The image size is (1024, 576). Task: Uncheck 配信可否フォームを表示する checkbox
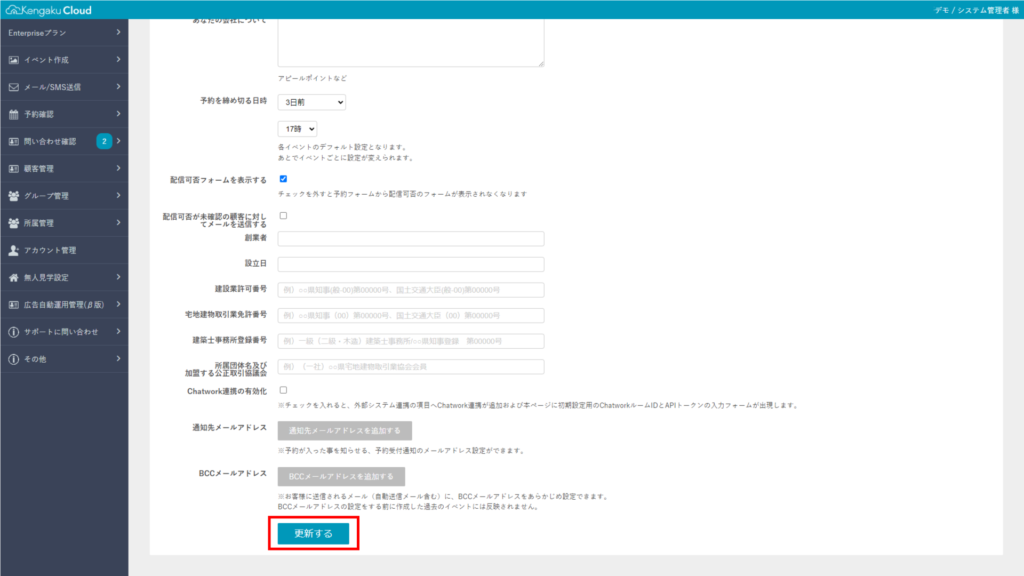pos(283,179)
